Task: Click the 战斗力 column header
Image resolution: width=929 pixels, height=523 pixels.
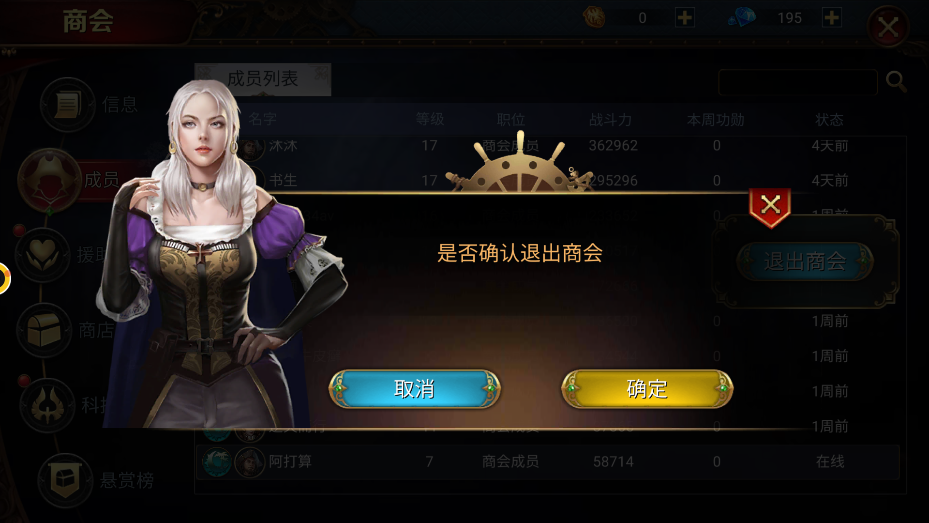Action: (610, 120)
